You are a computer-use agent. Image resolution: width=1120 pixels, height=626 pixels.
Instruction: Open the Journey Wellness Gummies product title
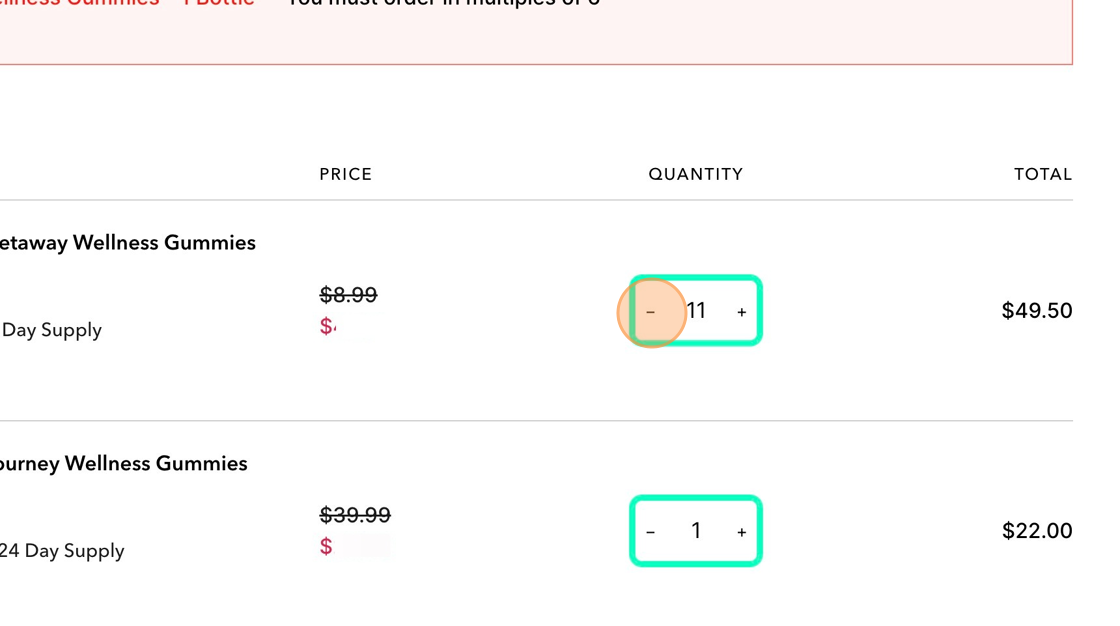point(123,464)
